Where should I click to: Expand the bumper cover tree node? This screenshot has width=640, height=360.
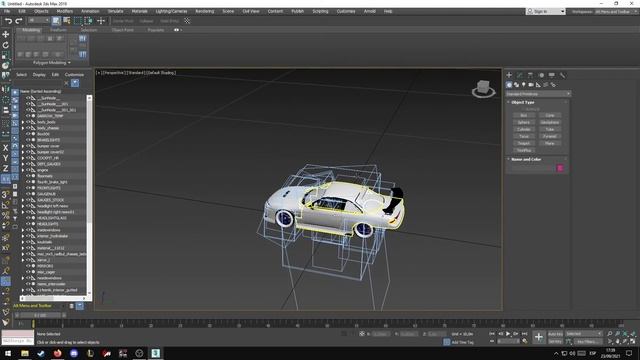point(23,146)
